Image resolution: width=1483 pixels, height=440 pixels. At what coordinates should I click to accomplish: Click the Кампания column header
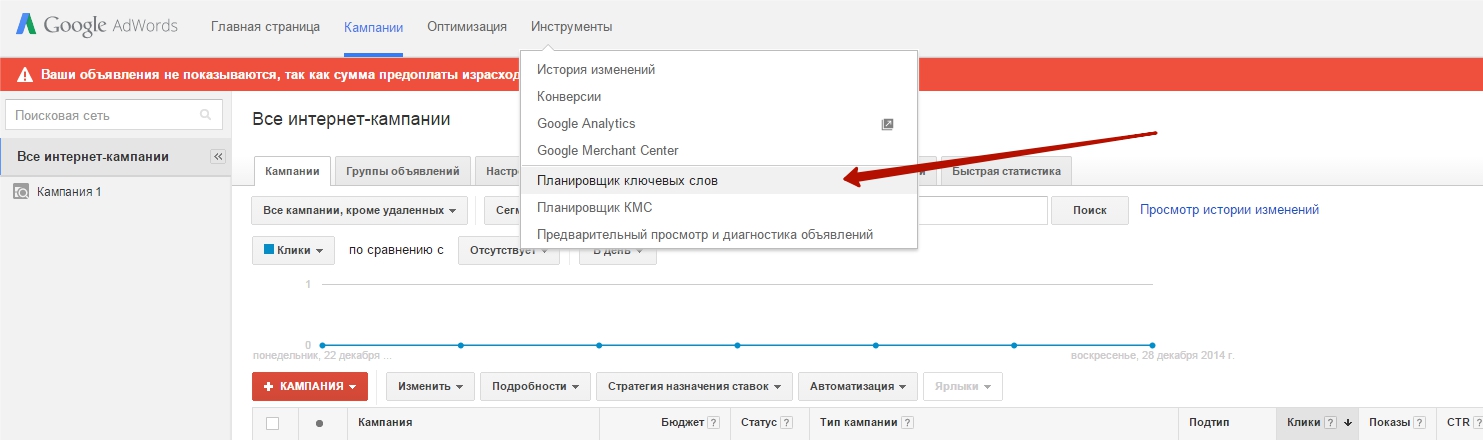tap(385, 423)
